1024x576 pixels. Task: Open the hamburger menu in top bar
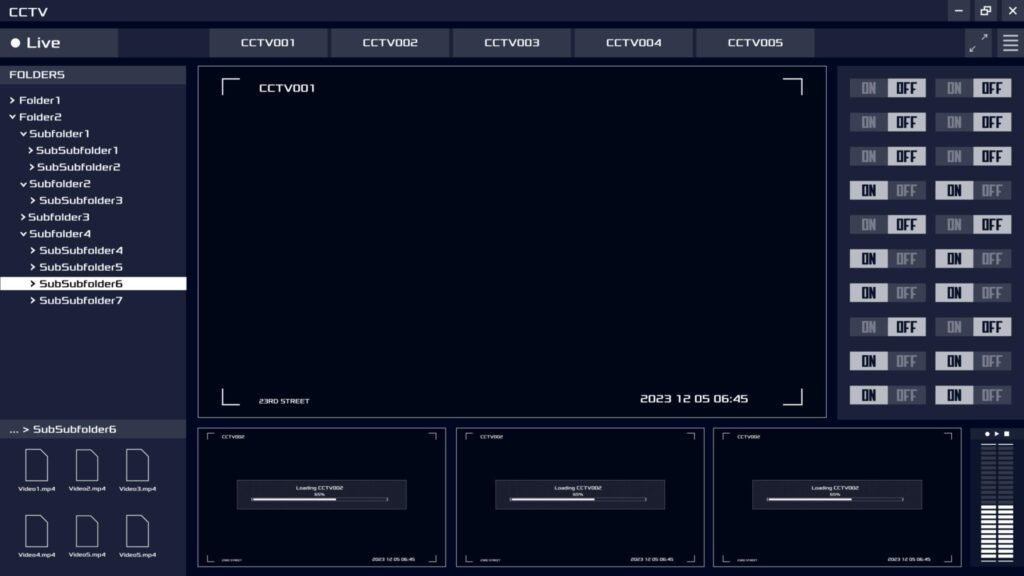[x=1010, y=43]
